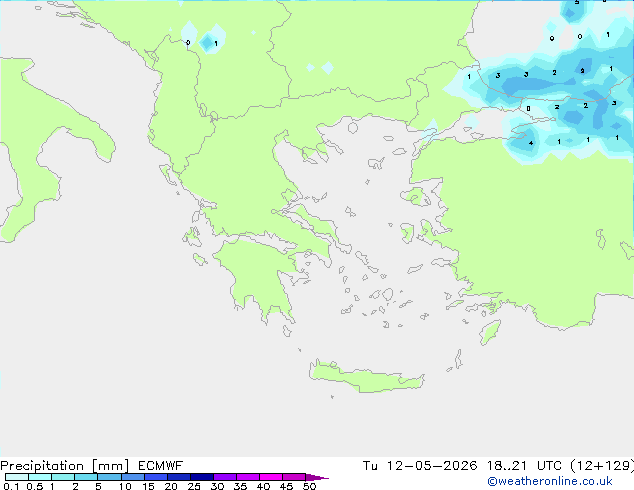Select the magenta legend swatch between 40 and 45
634x490 pixels.
tap(271, 477)
